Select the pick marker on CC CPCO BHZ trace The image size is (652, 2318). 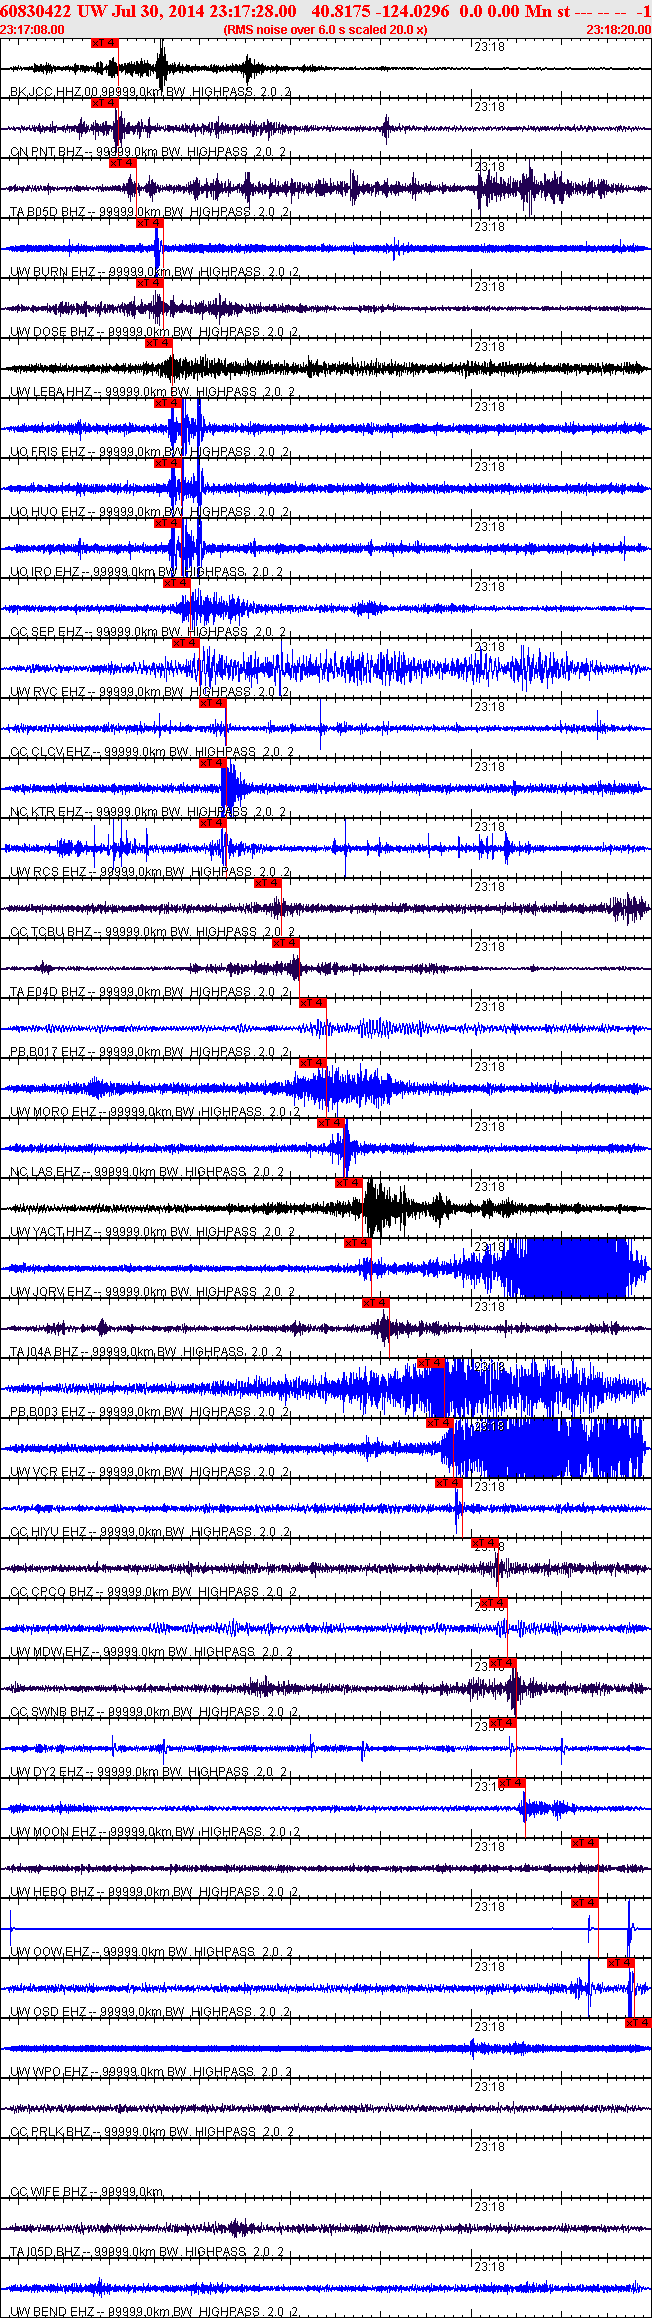click(x=485, y=1543)
